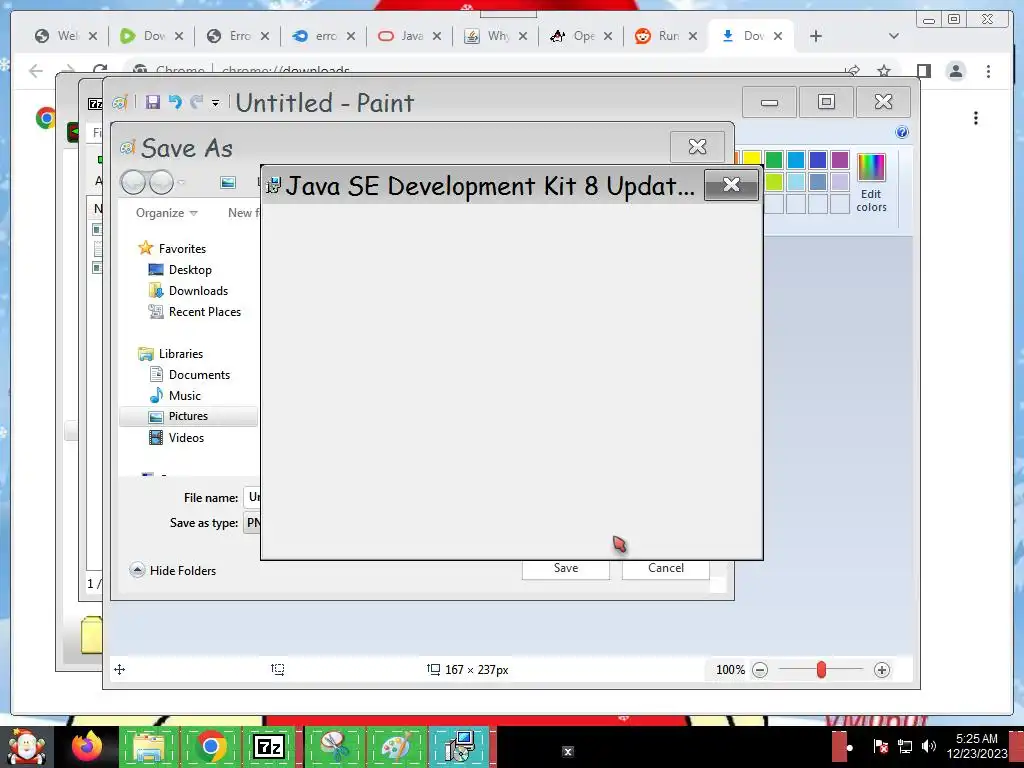Click Chrome's back arrow button
Viewport: 1024px width, 768px height.
coord(36,71)
